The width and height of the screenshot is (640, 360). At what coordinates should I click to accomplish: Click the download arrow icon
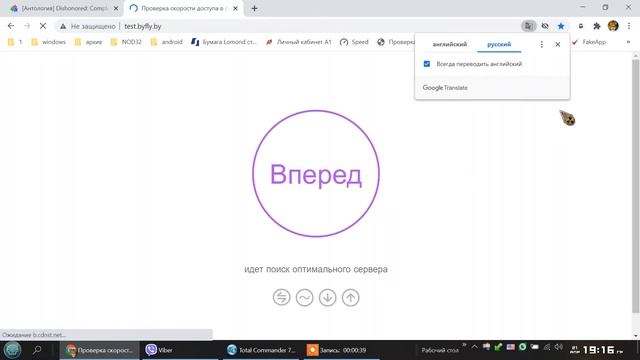coord(327,298)
